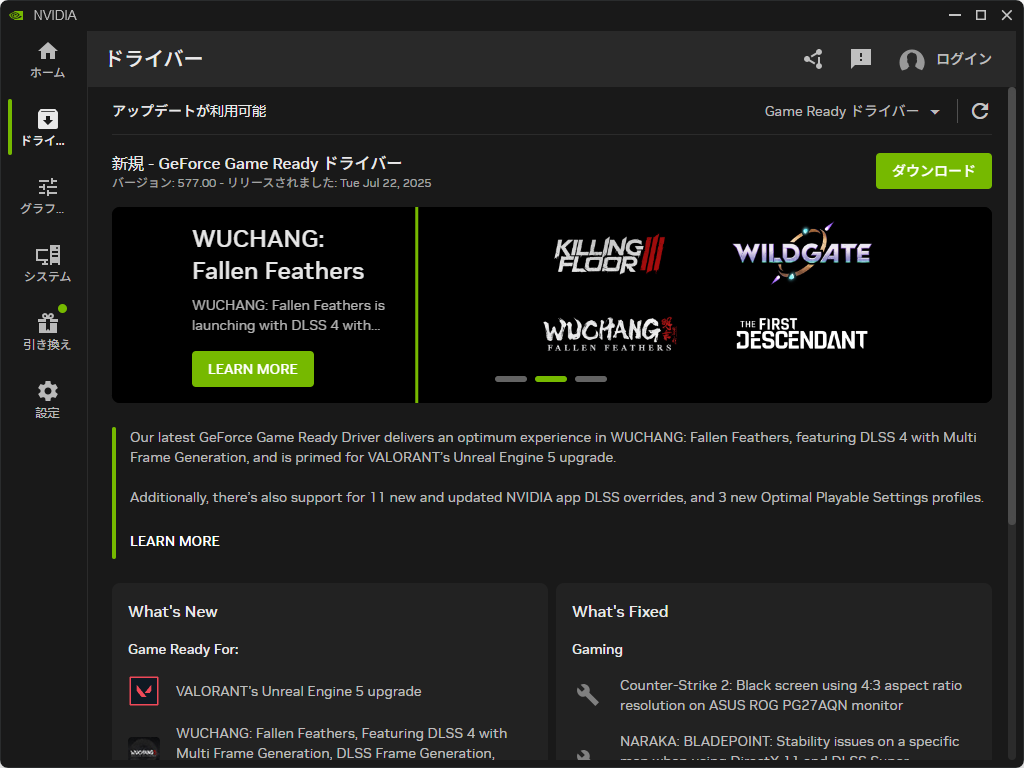Click the green ダウンロード button
This screenshot has height=768, width=1024.
click(933, 171)
